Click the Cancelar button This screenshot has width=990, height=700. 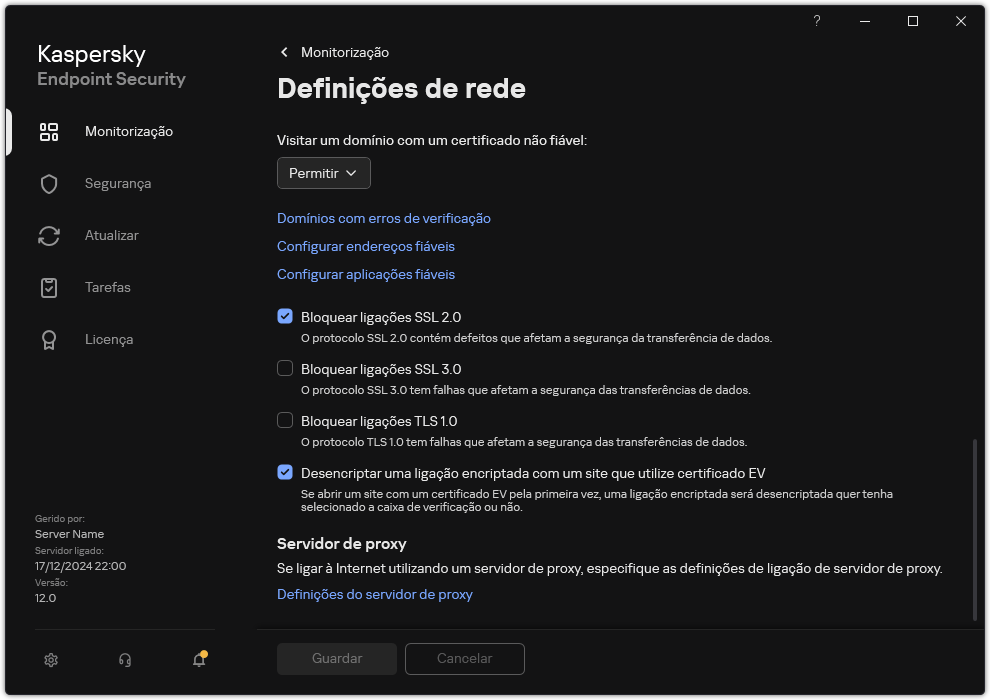[x=464, y=658]
